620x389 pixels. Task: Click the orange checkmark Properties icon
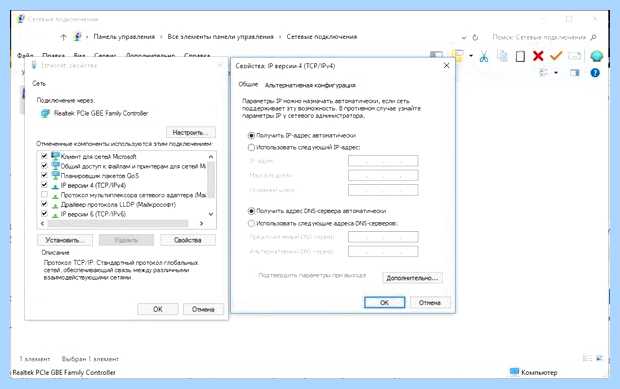tap(556, 56)
